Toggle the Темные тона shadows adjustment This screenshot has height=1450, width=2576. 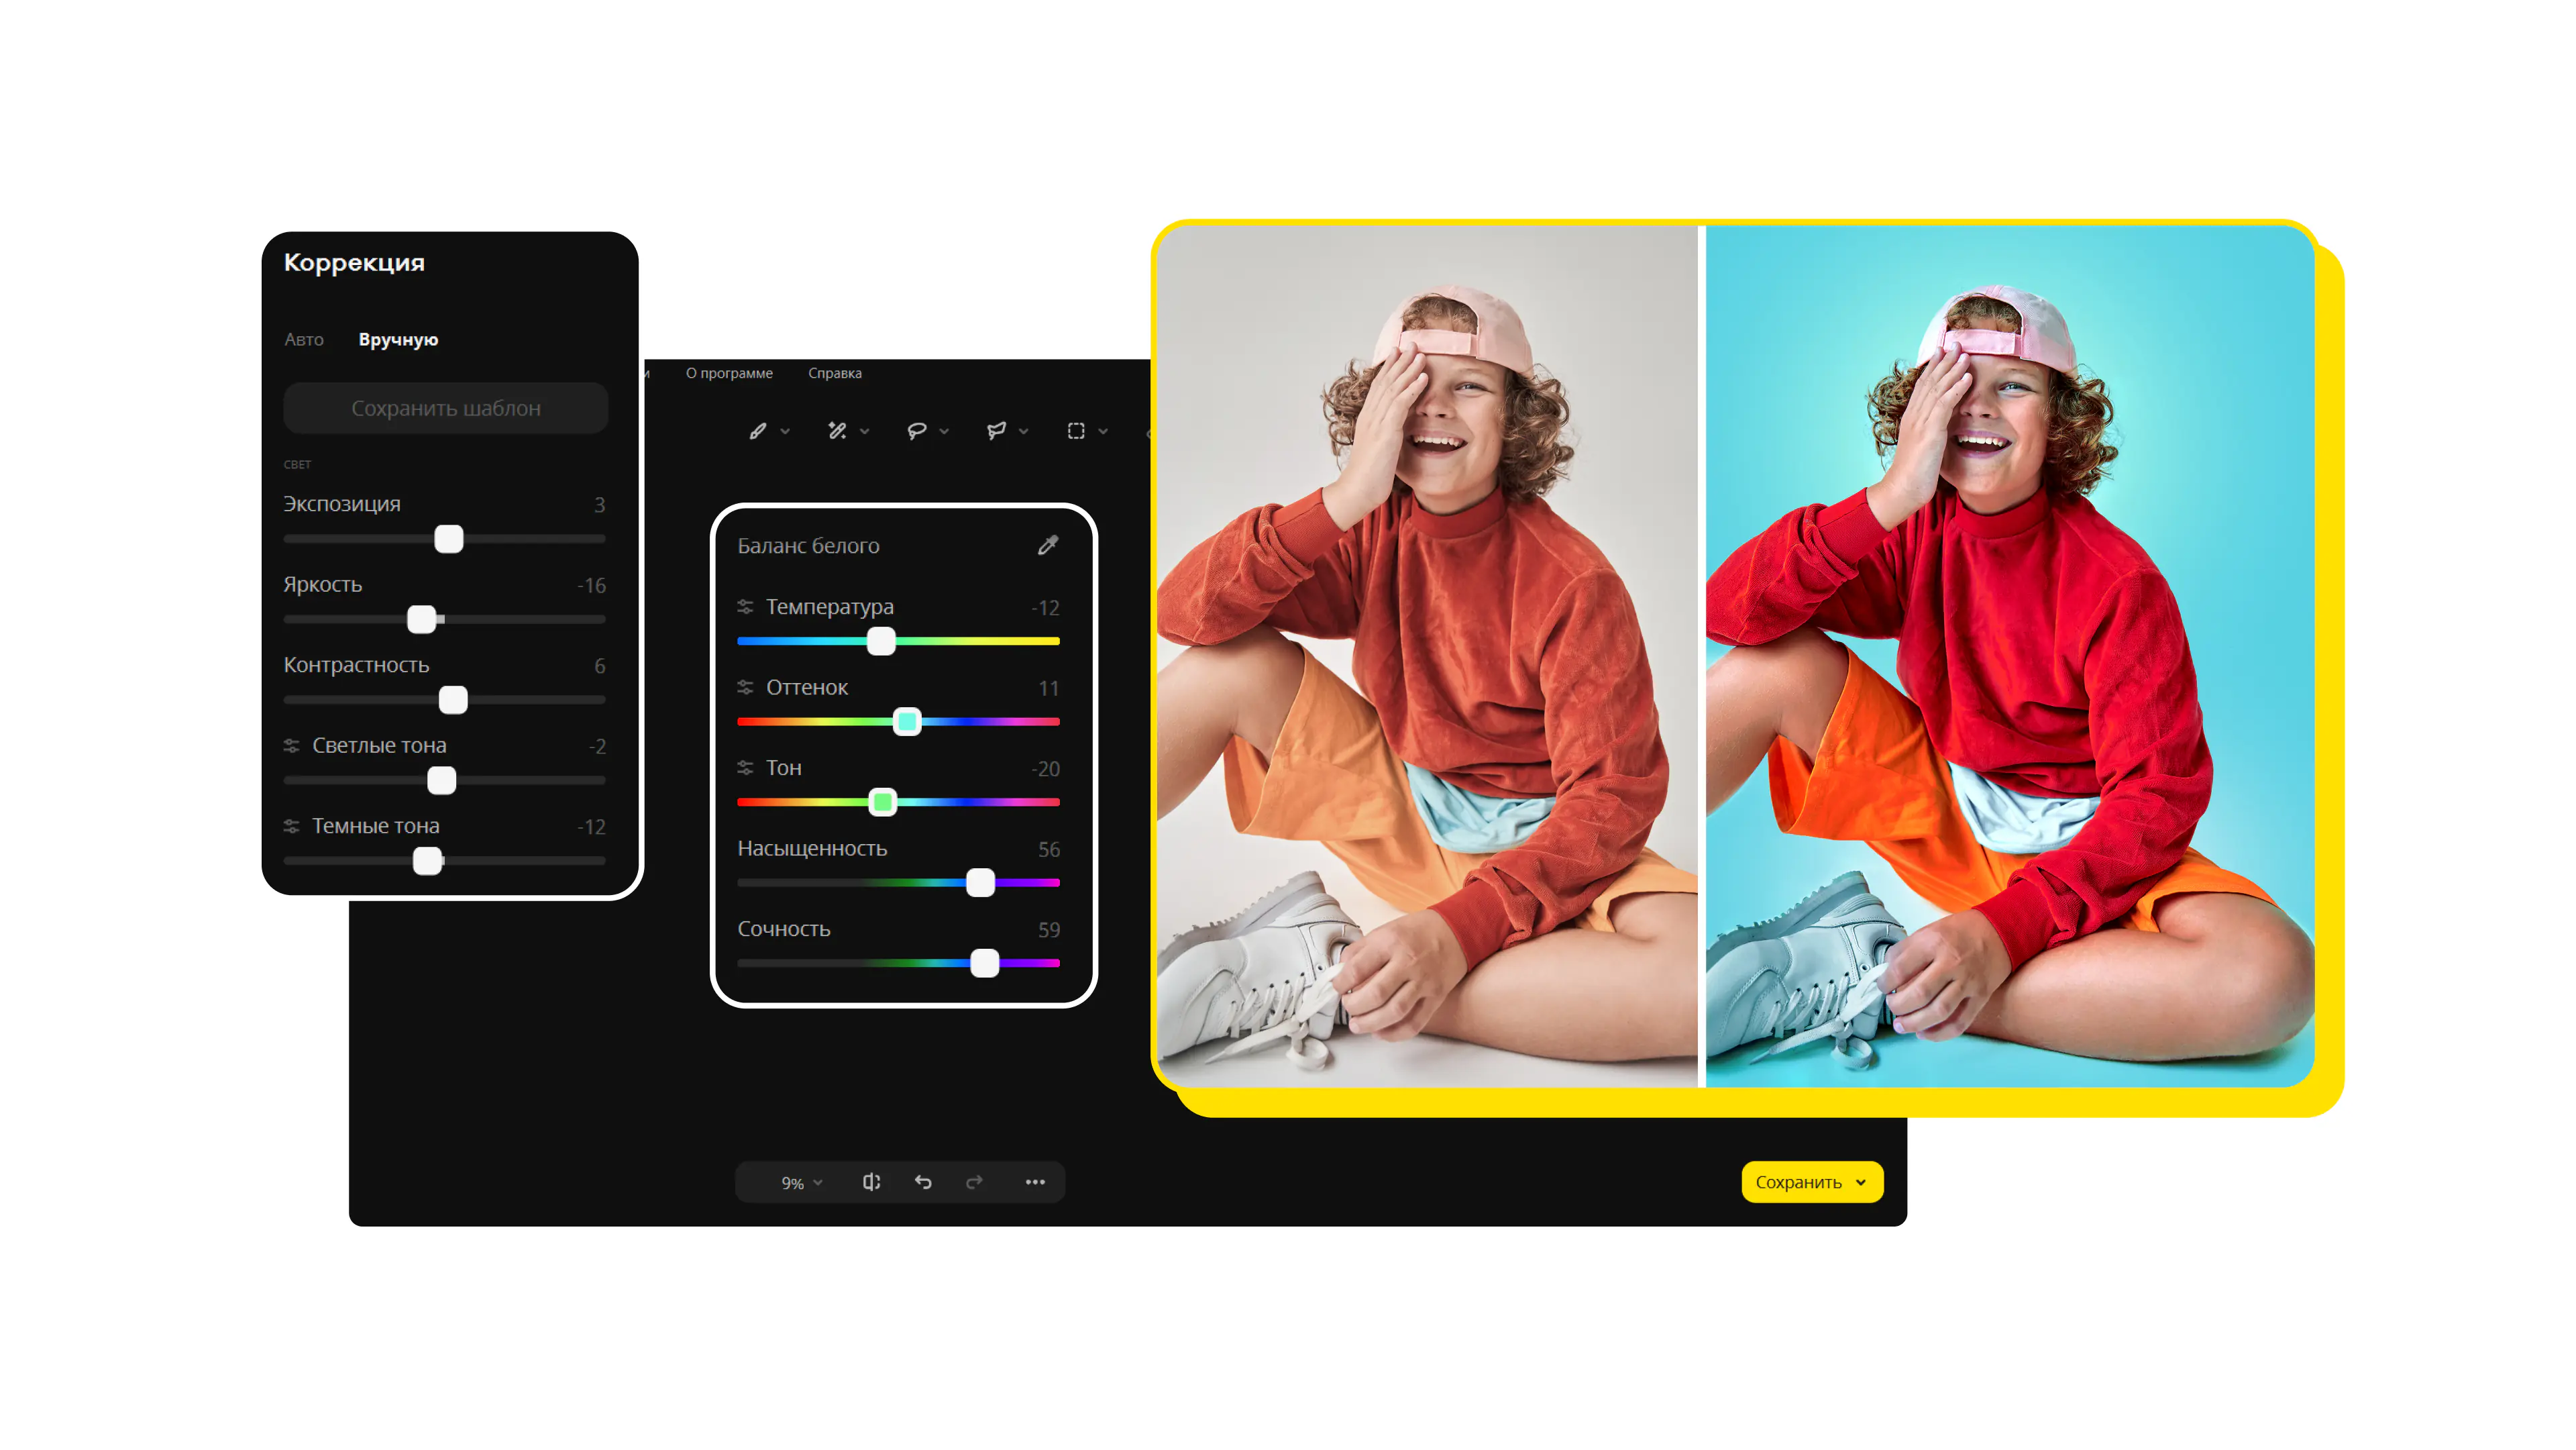point(288,825)
